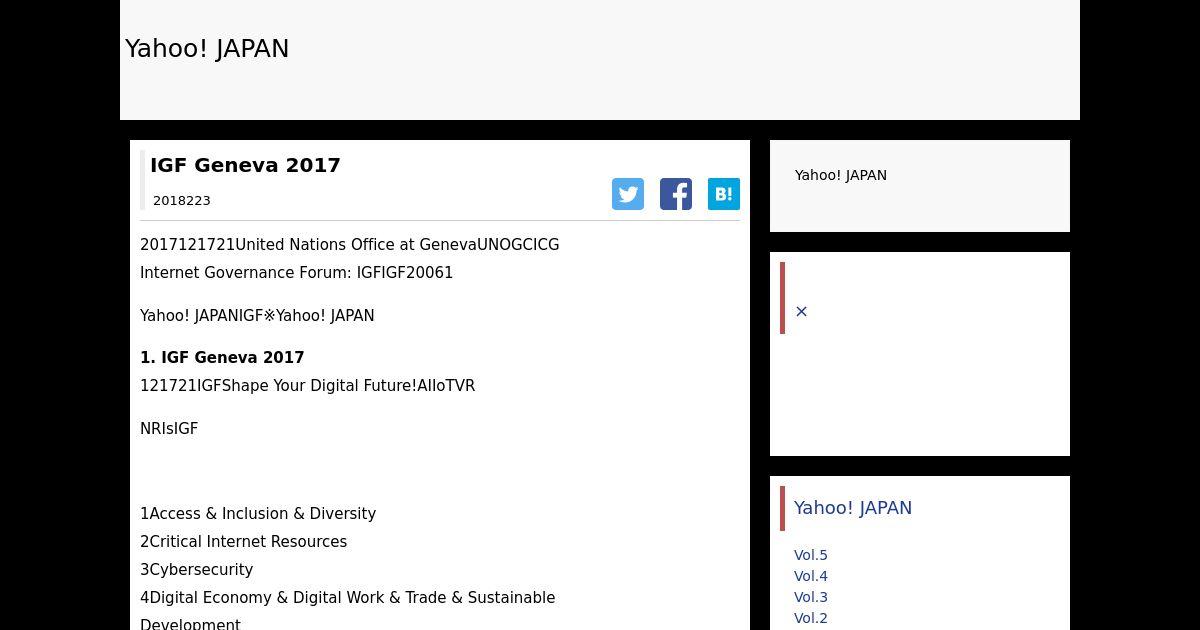Viewport: 1200px width, 630px height.
Task: Open the Vol.4 link
Action: (811, 576)
